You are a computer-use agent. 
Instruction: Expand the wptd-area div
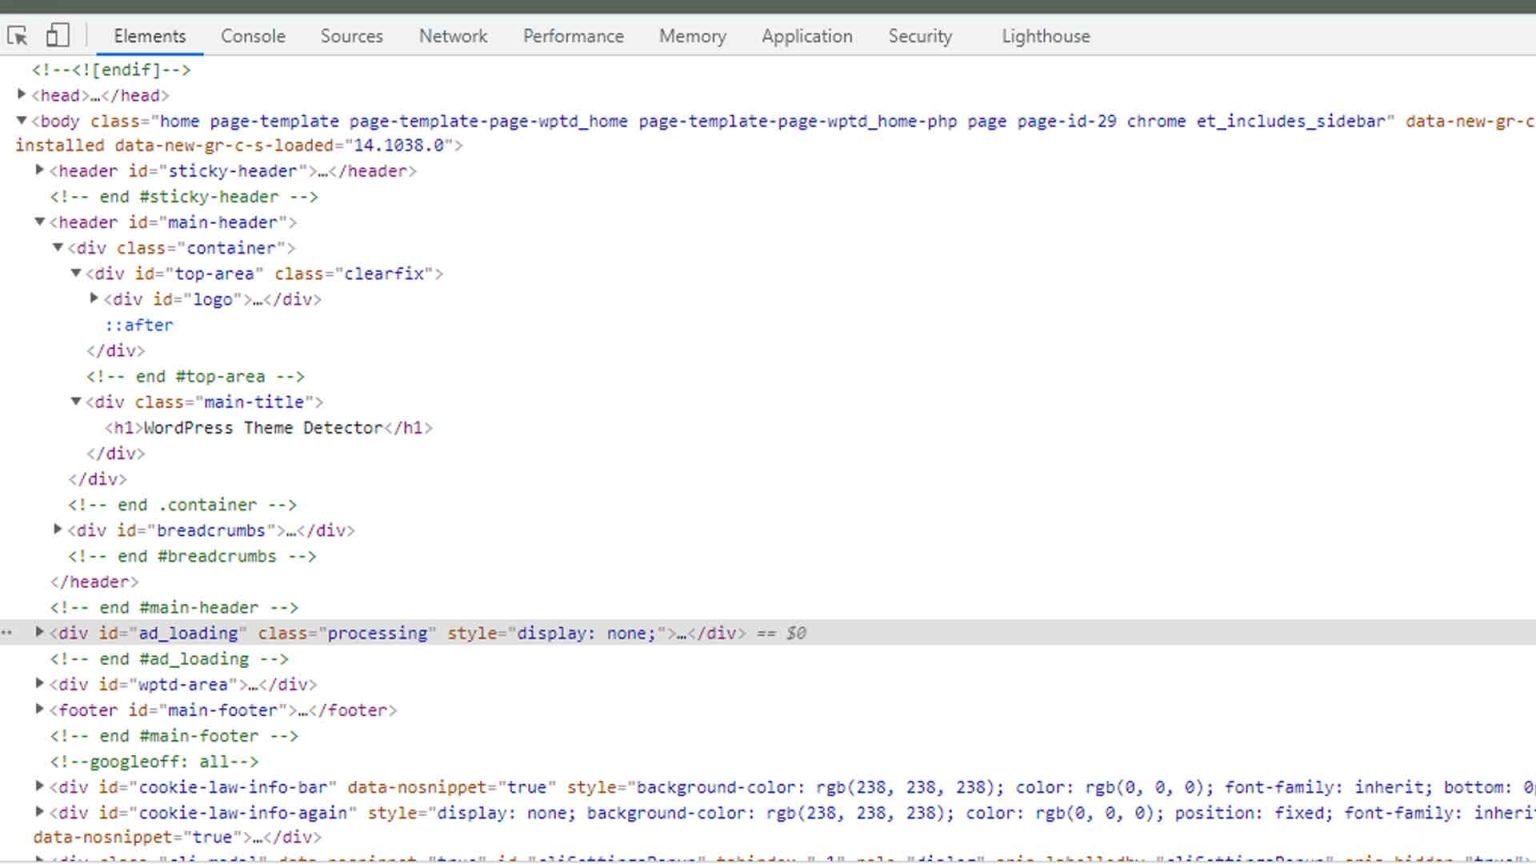coord(38,684)
